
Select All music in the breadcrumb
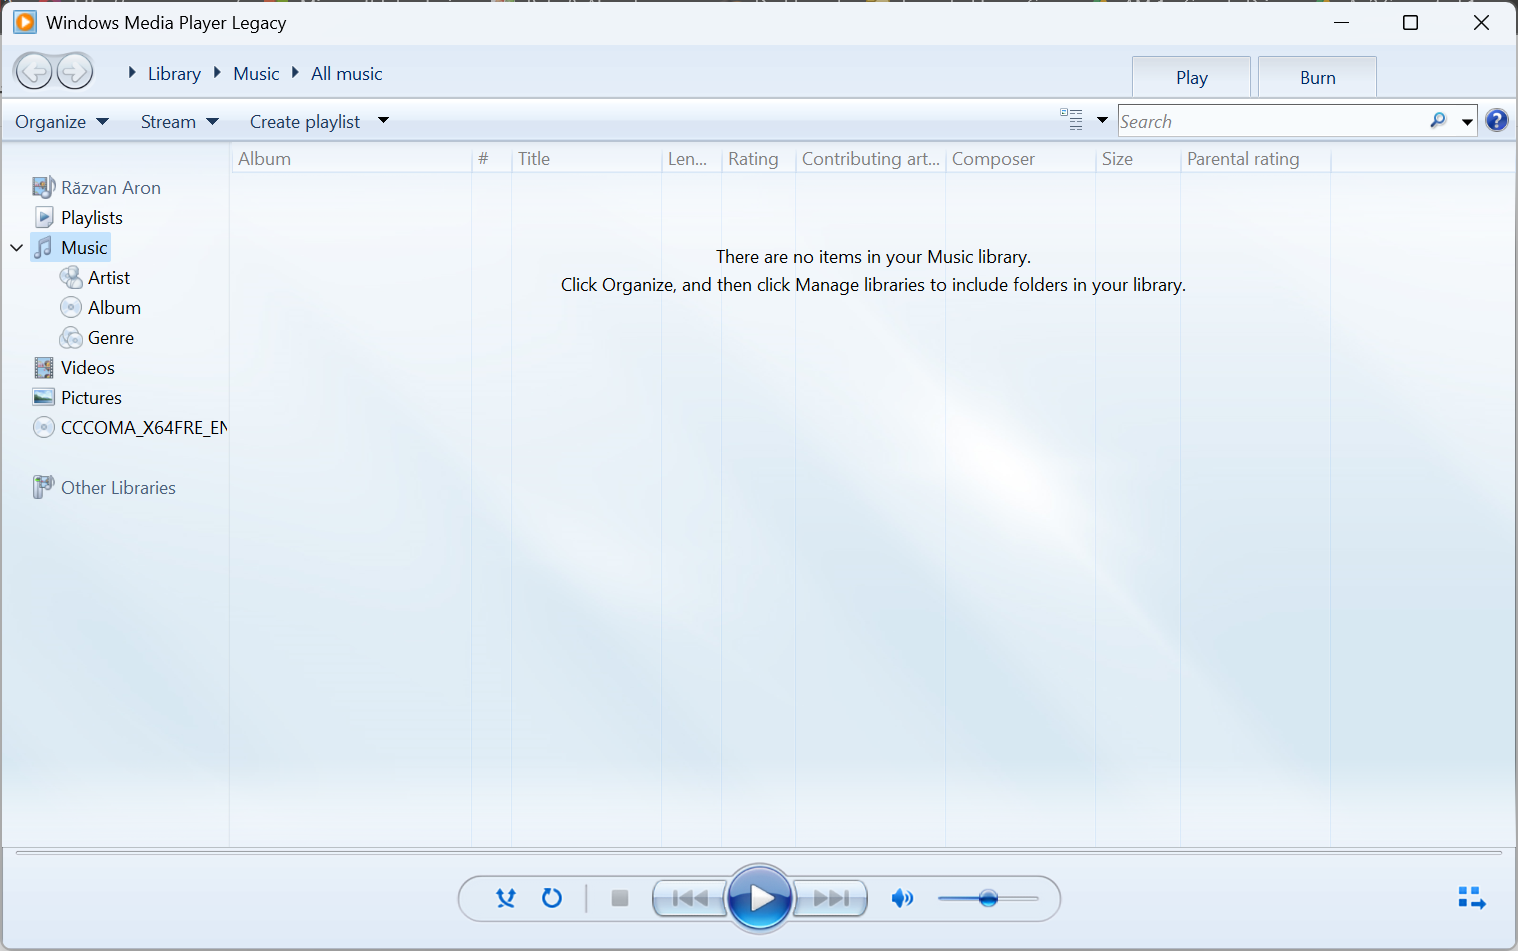click(346, 73)
